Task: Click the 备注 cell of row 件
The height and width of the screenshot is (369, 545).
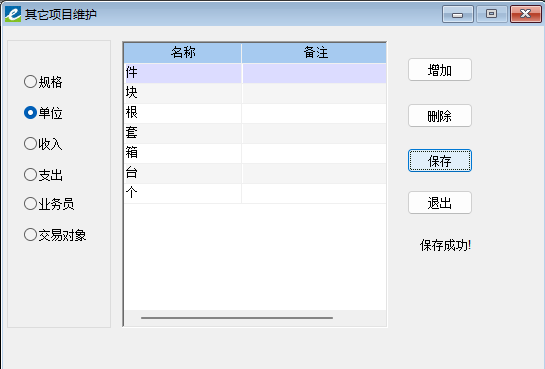Action: 314,73
